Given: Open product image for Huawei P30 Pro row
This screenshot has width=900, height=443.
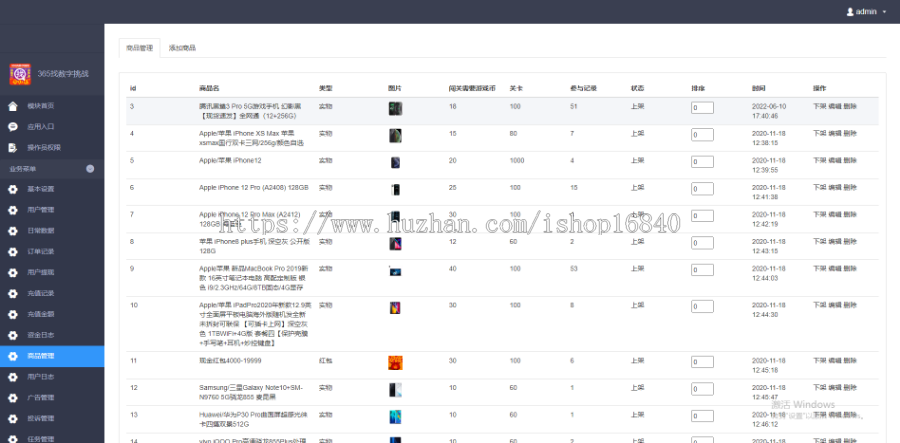Looking at the screenshot, I should click(x=395, y=417).
